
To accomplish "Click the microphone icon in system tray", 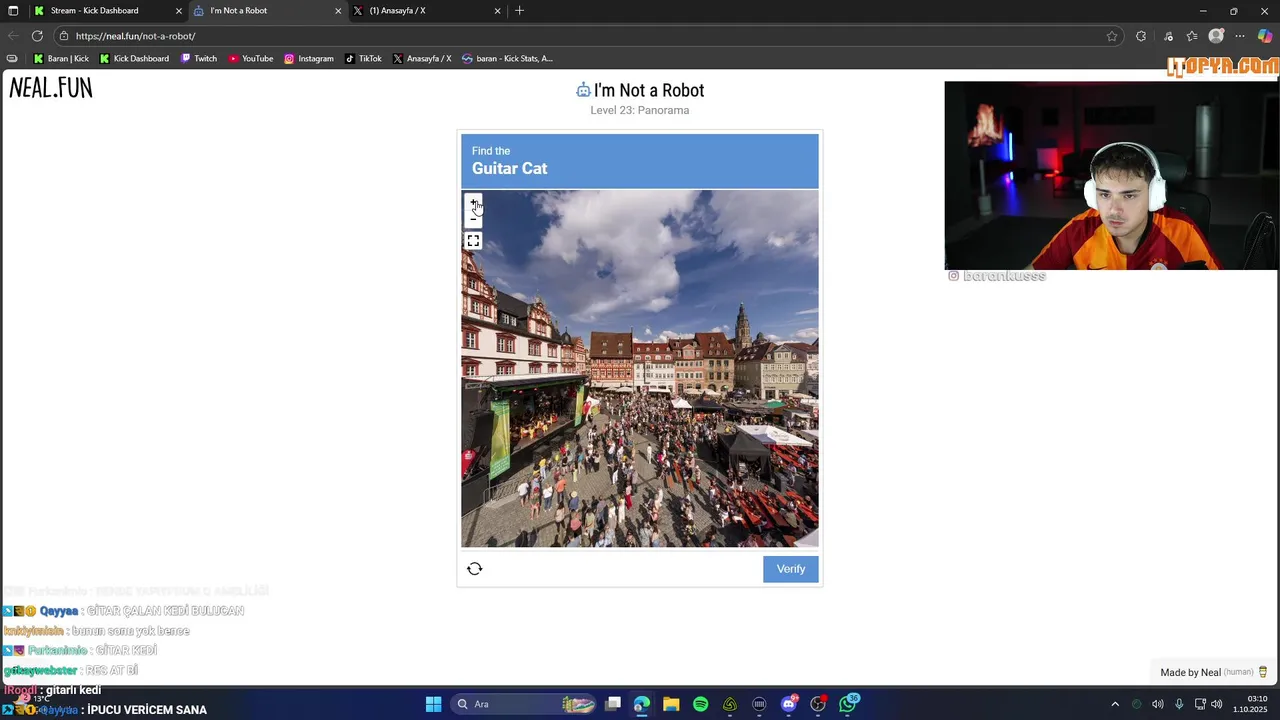I will [x=1179, y=704].
